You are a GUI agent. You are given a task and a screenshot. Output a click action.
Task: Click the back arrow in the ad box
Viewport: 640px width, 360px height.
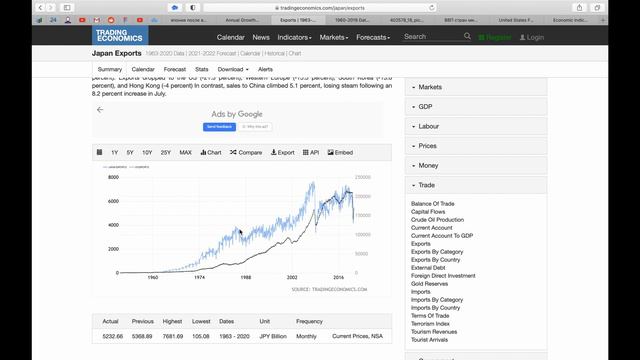(100, 109)
